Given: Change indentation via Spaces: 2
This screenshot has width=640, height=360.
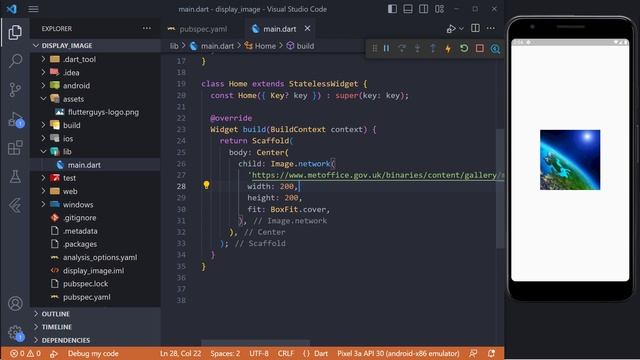Looking at the screenshot, I should (x=225, y=353).
